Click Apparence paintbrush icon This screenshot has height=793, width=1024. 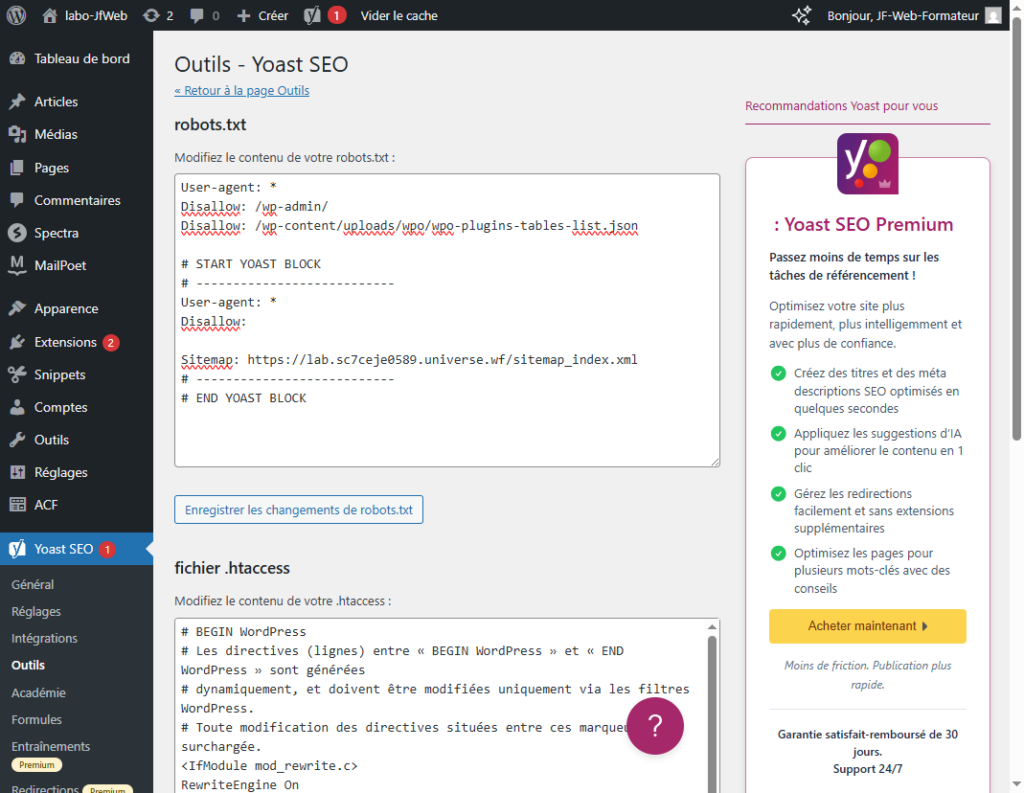[18, 308]
